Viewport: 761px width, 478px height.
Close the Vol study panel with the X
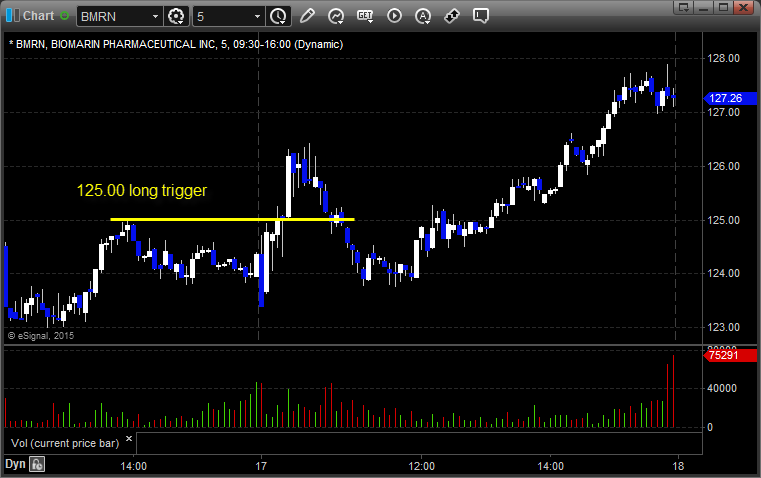click(x=129, y=439)
